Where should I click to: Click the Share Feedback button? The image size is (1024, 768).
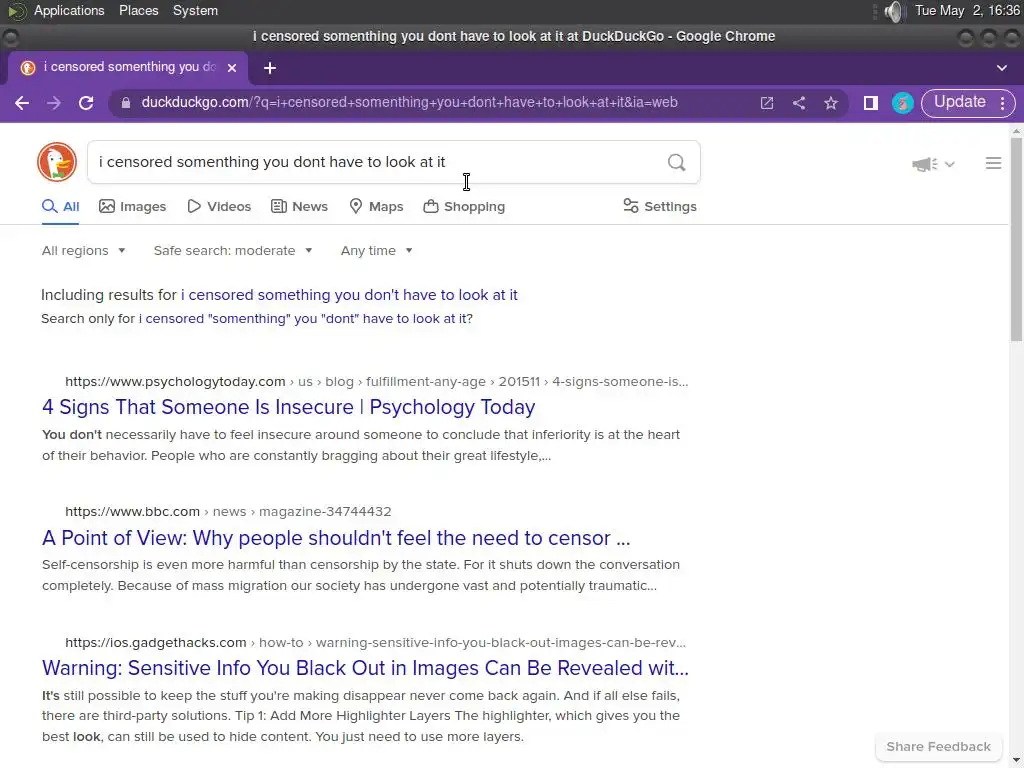click(938, 747)
